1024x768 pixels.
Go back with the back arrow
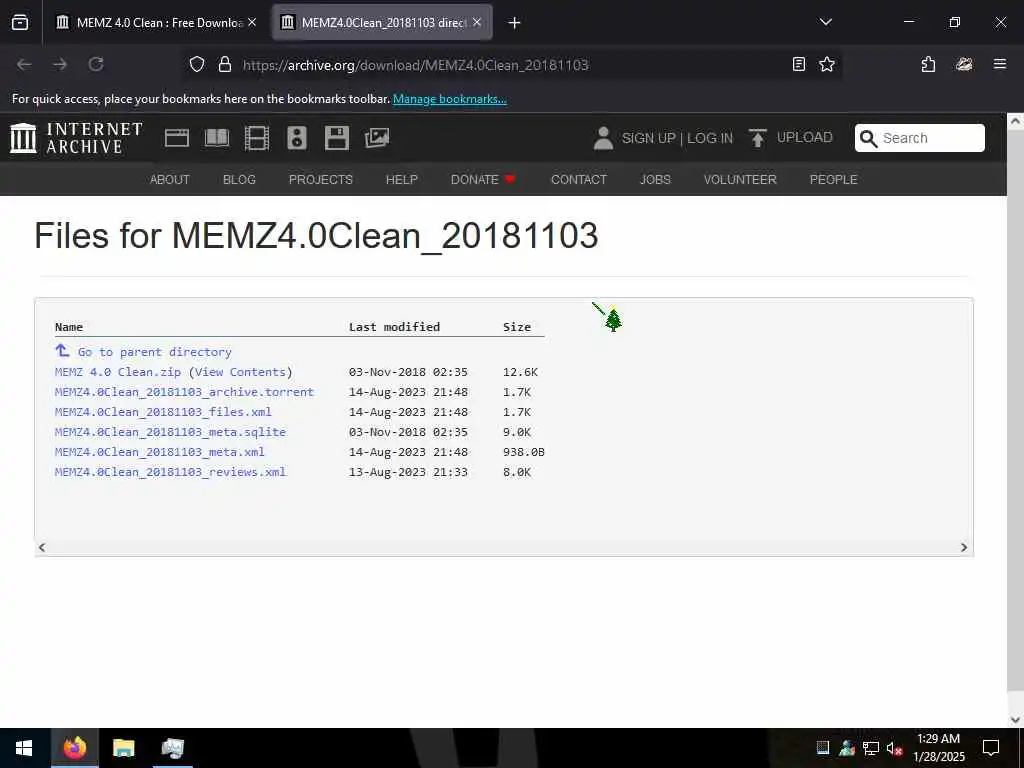24,64
